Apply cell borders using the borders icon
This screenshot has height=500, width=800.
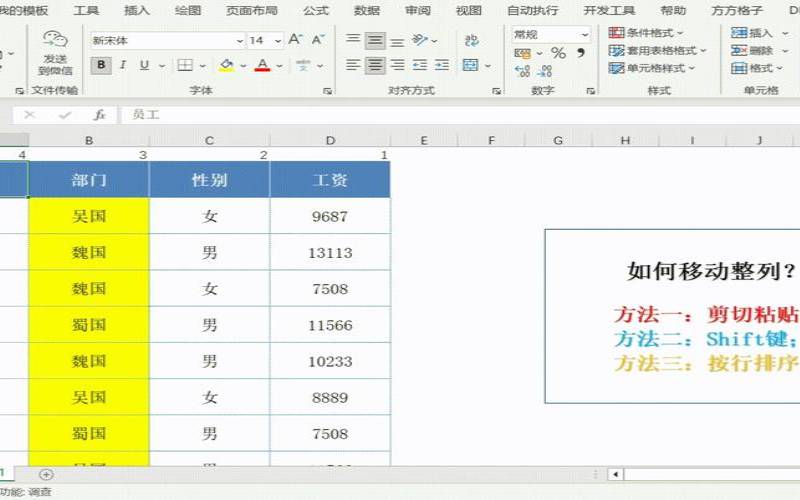[185, 65]
